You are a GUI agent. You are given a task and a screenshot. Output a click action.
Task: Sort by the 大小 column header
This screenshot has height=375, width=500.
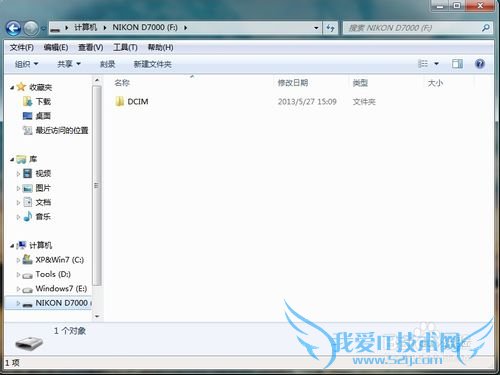click(435, 83)
